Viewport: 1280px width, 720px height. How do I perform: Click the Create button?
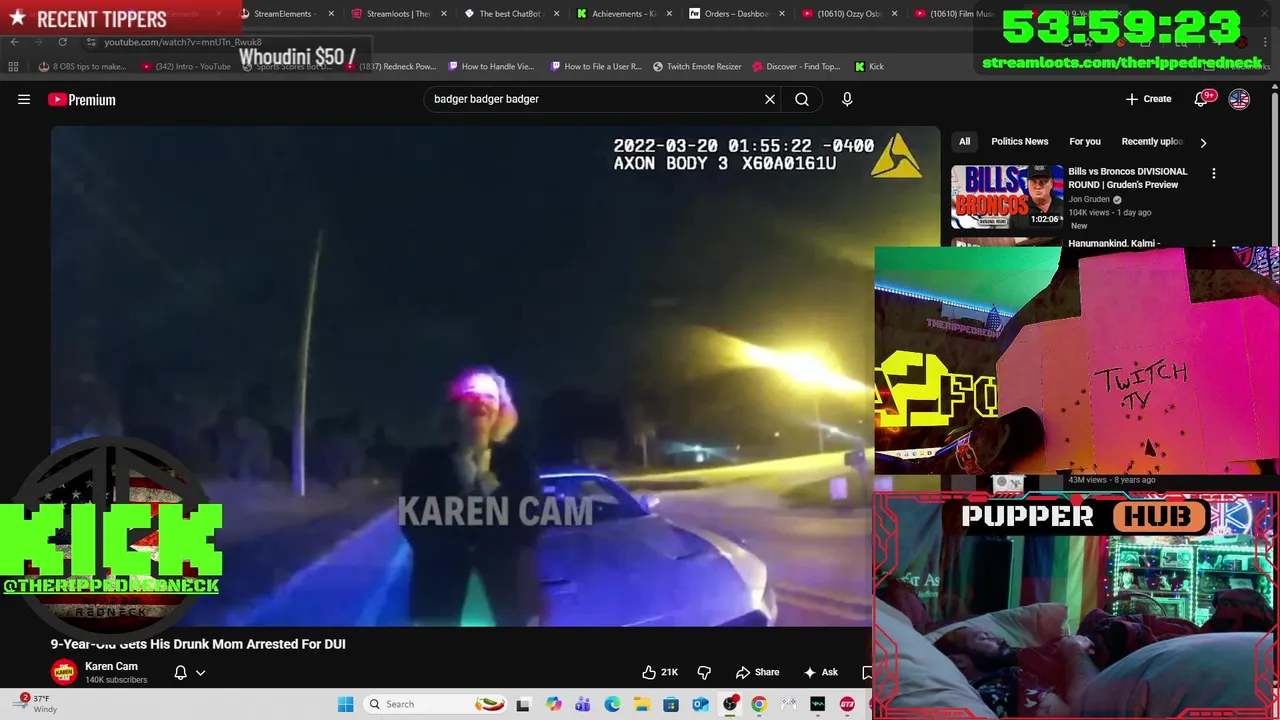pos(1148,99)
